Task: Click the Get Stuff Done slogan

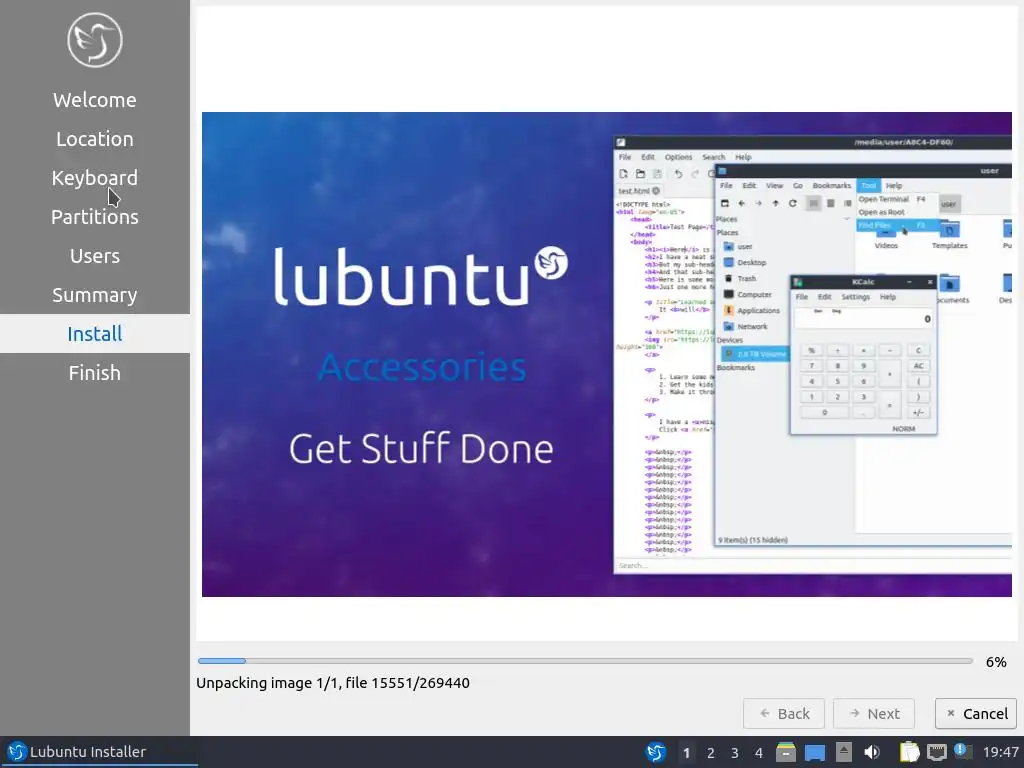Action: [421, 449]
